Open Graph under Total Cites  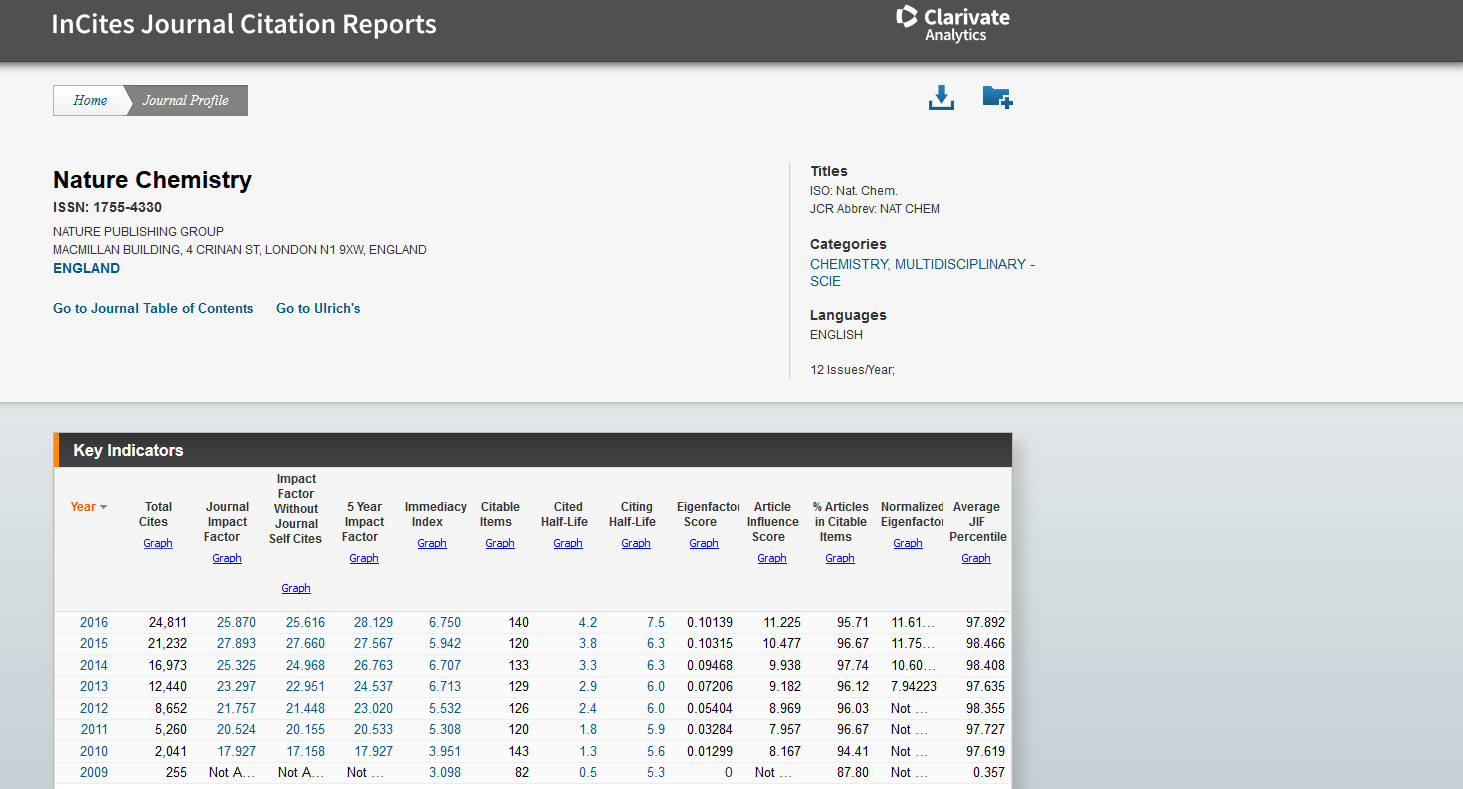pos(158,543)
